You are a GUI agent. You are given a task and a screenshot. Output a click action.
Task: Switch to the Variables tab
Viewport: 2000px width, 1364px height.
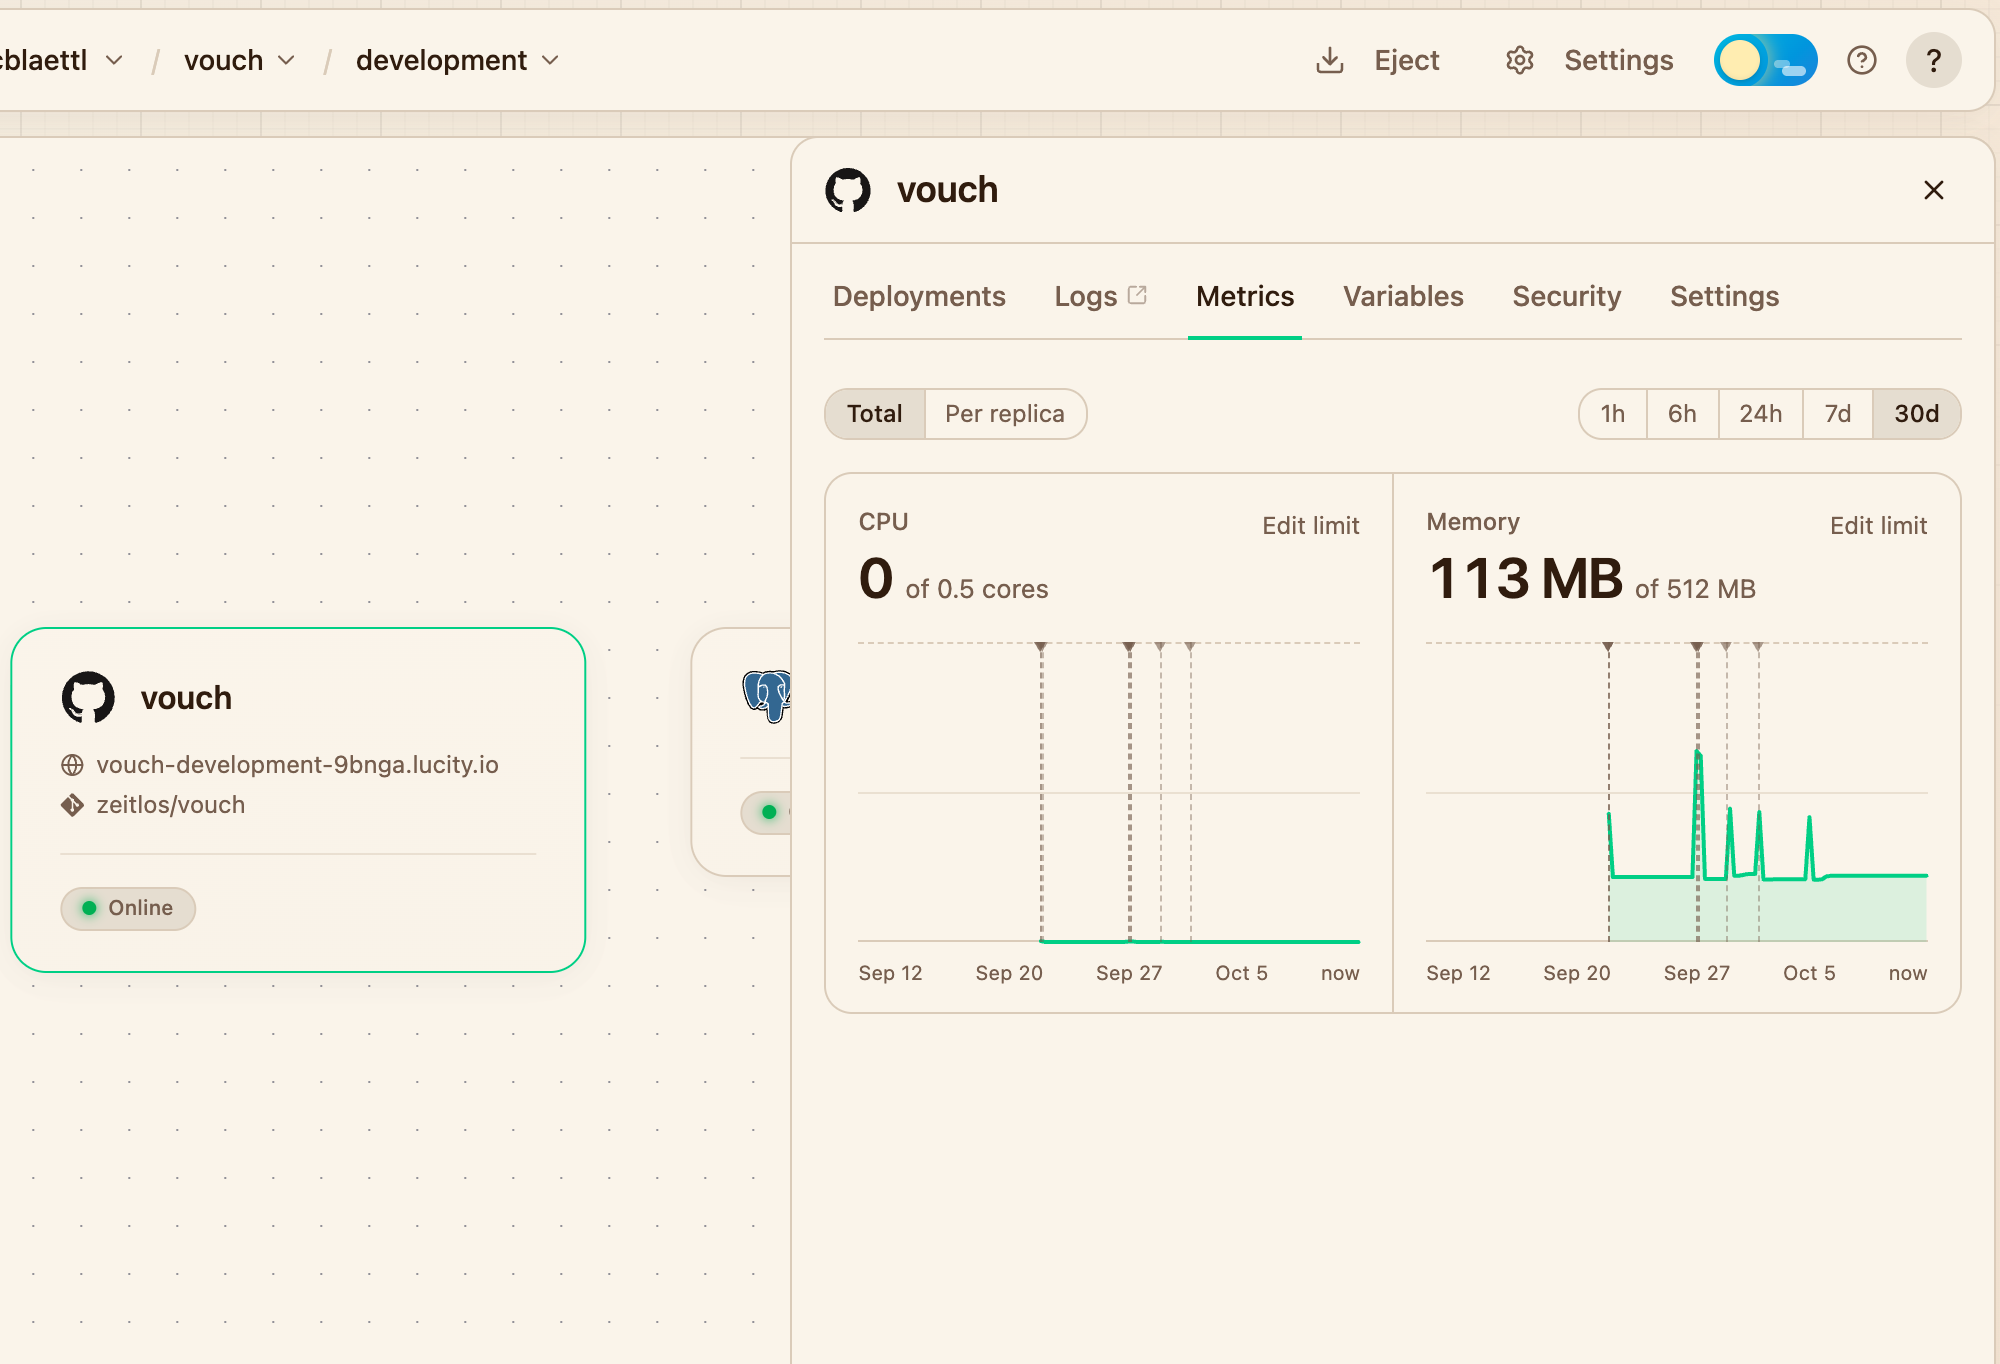click(x=1403, y=296)
